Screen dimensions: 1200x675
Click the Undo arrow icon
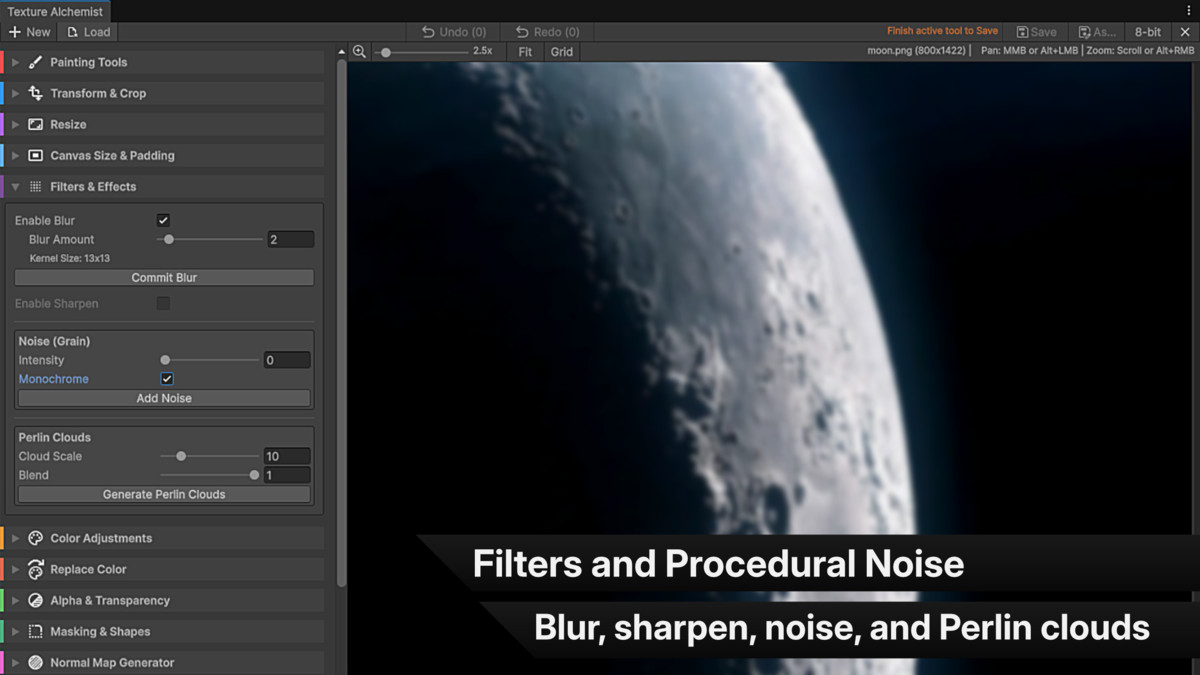[x=428, y=32]
